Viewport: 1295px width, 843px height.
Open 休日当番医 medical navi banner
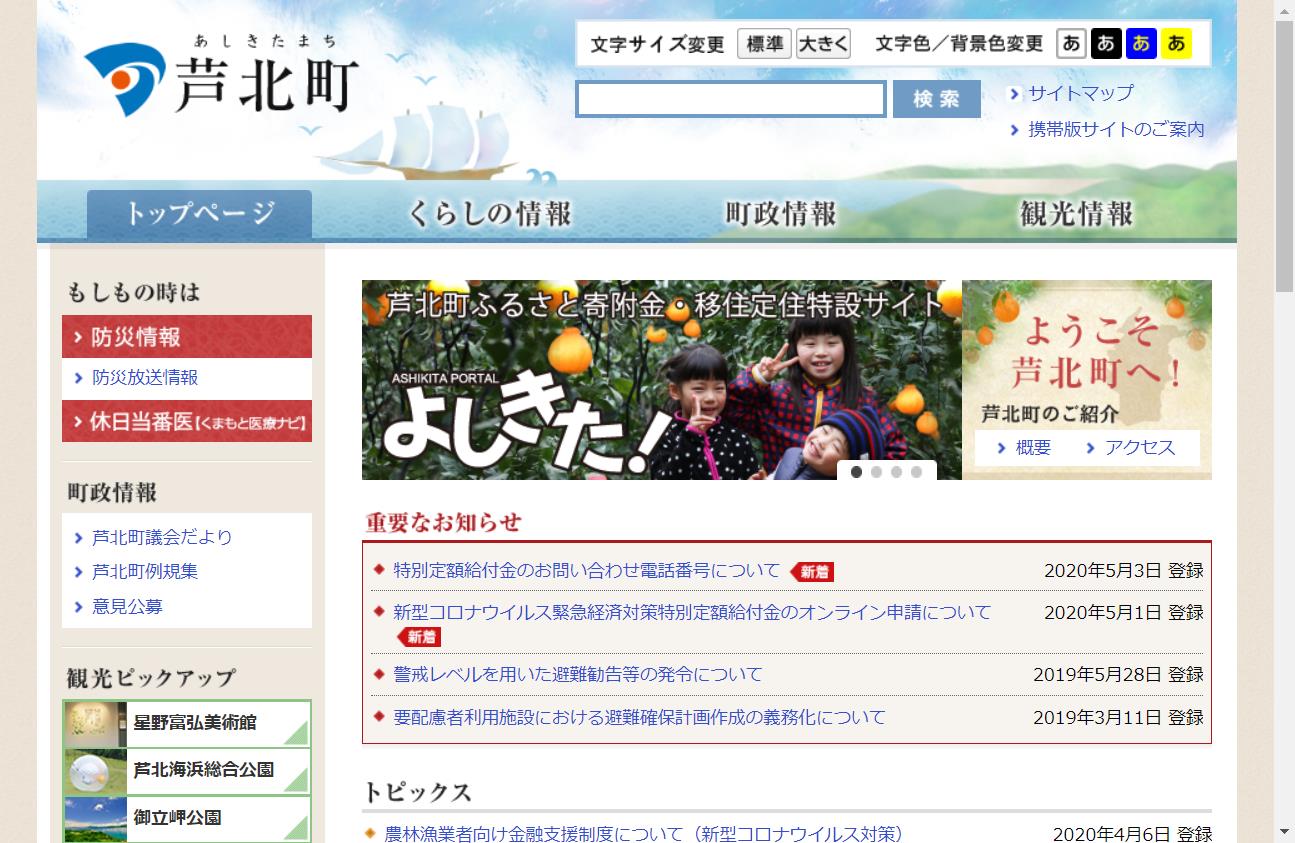187,421
